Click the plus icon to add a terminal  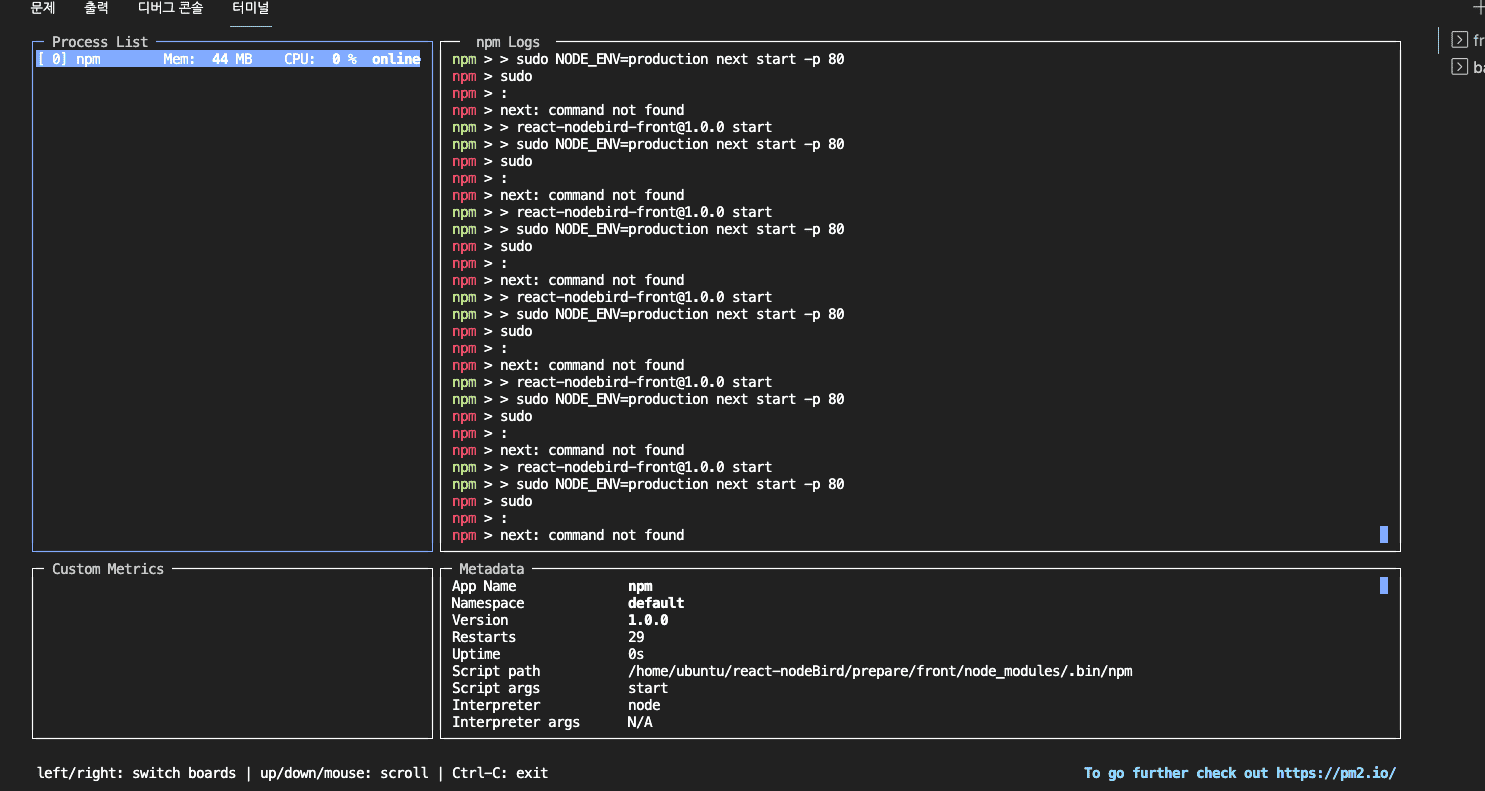1479,8
